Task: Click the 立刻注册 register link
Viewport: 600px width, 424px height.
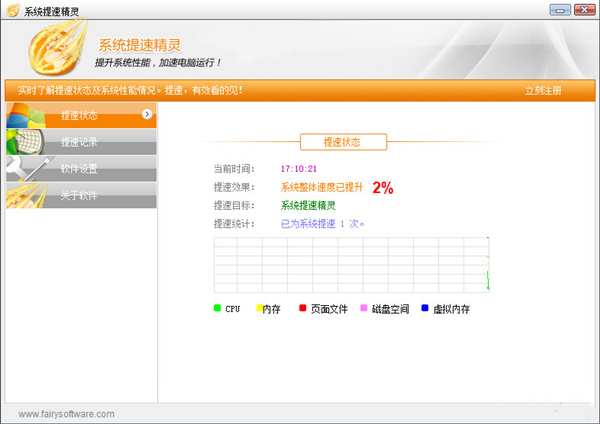Action: pyautogui.click(x=543, y=91)
